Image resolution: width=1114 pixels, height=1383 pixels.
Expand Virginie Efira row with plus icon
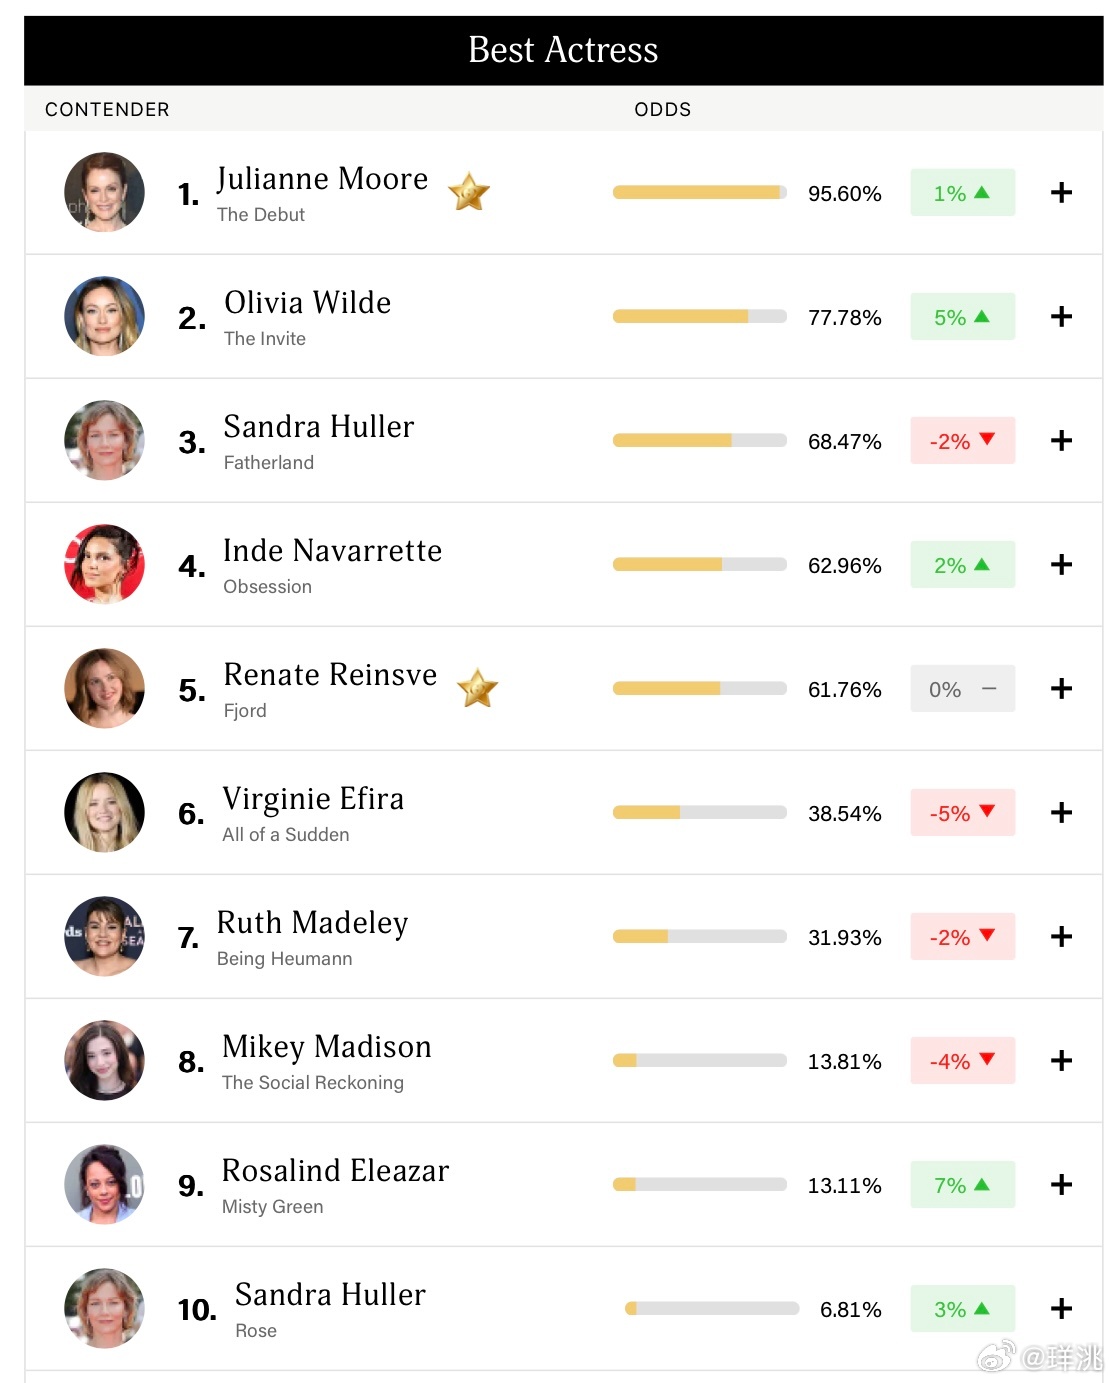click(x=1061, y=813)
